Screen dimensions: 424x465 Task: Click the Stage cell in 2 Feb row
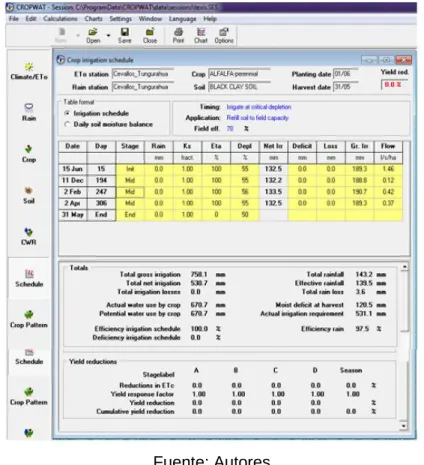(130, 192)
